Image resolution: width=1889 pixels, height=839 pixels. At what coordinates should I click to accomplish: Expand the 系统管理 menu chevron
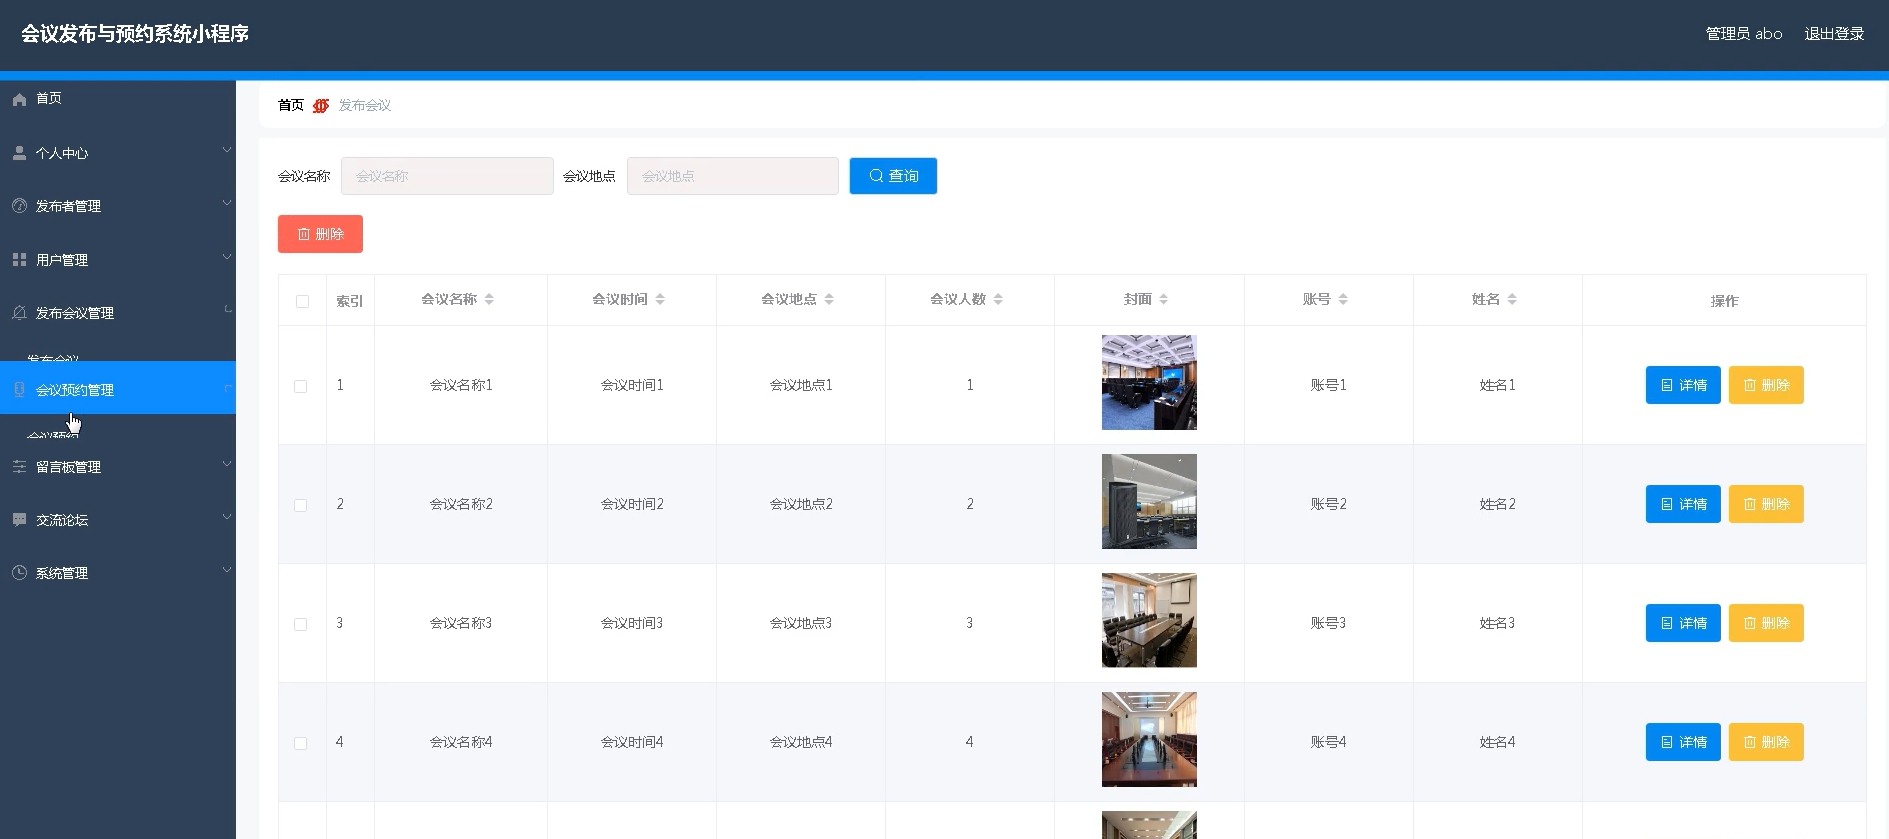pos(226,570)
